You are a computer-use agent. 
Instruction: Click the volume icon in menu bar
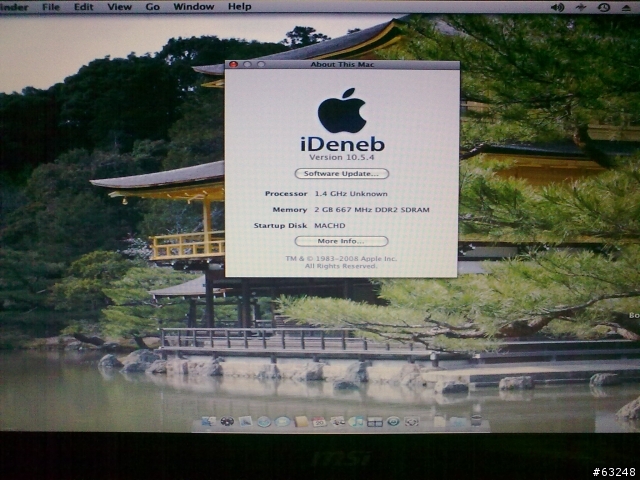558,7
